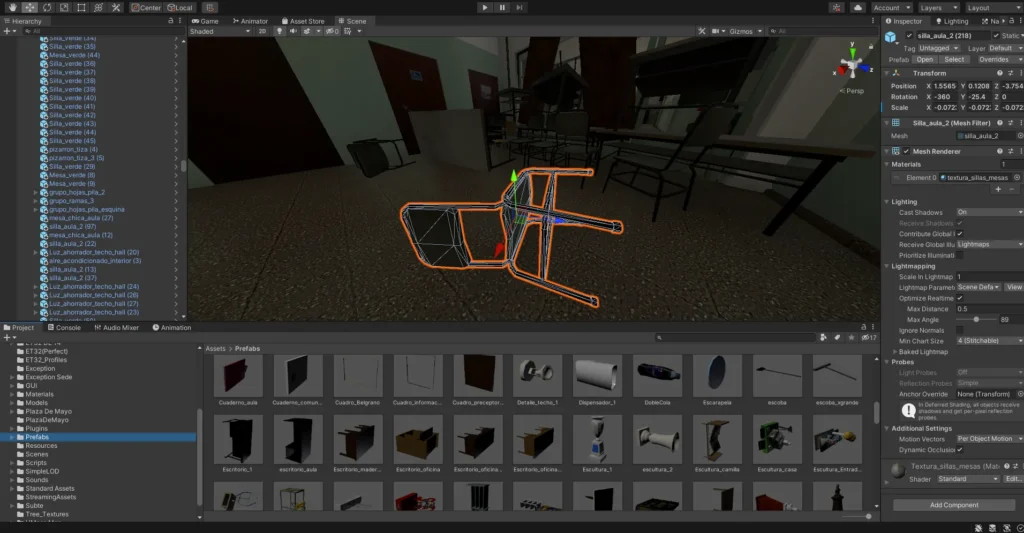The width and height of the screenshot is (1024, 533).
Task: Select pizarron_tiza (4) in Hierarchy
Action: pyautogui.click(x=73, y=149)
